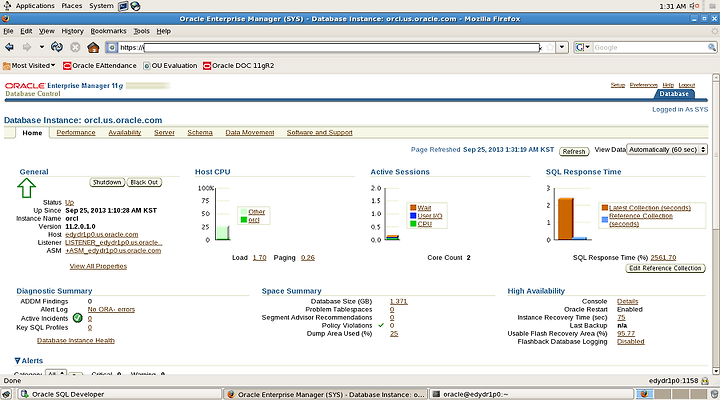The image size is (720, 400).
Task: Switch to the Performance tab
Action: coord(76,133)
